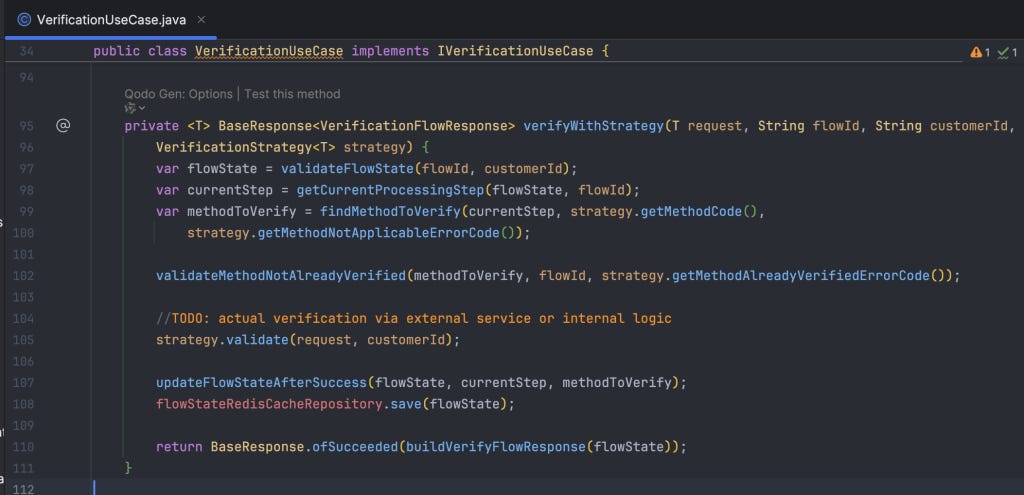The width and height of the screenshot is (1024, 495).
Task: Click getMethodAlreadyVerifiedErrorCode call
Action: coord(800,276)
